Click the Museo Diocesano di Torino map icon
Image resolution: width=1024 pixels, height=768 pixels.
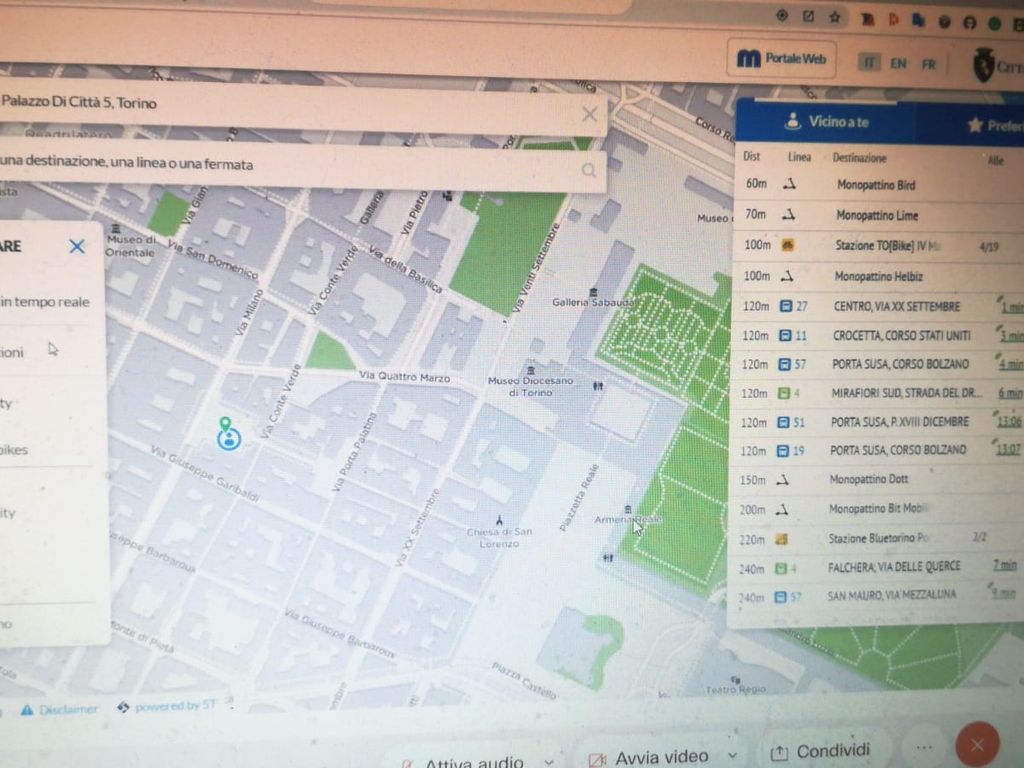click(x=531, y=370)
